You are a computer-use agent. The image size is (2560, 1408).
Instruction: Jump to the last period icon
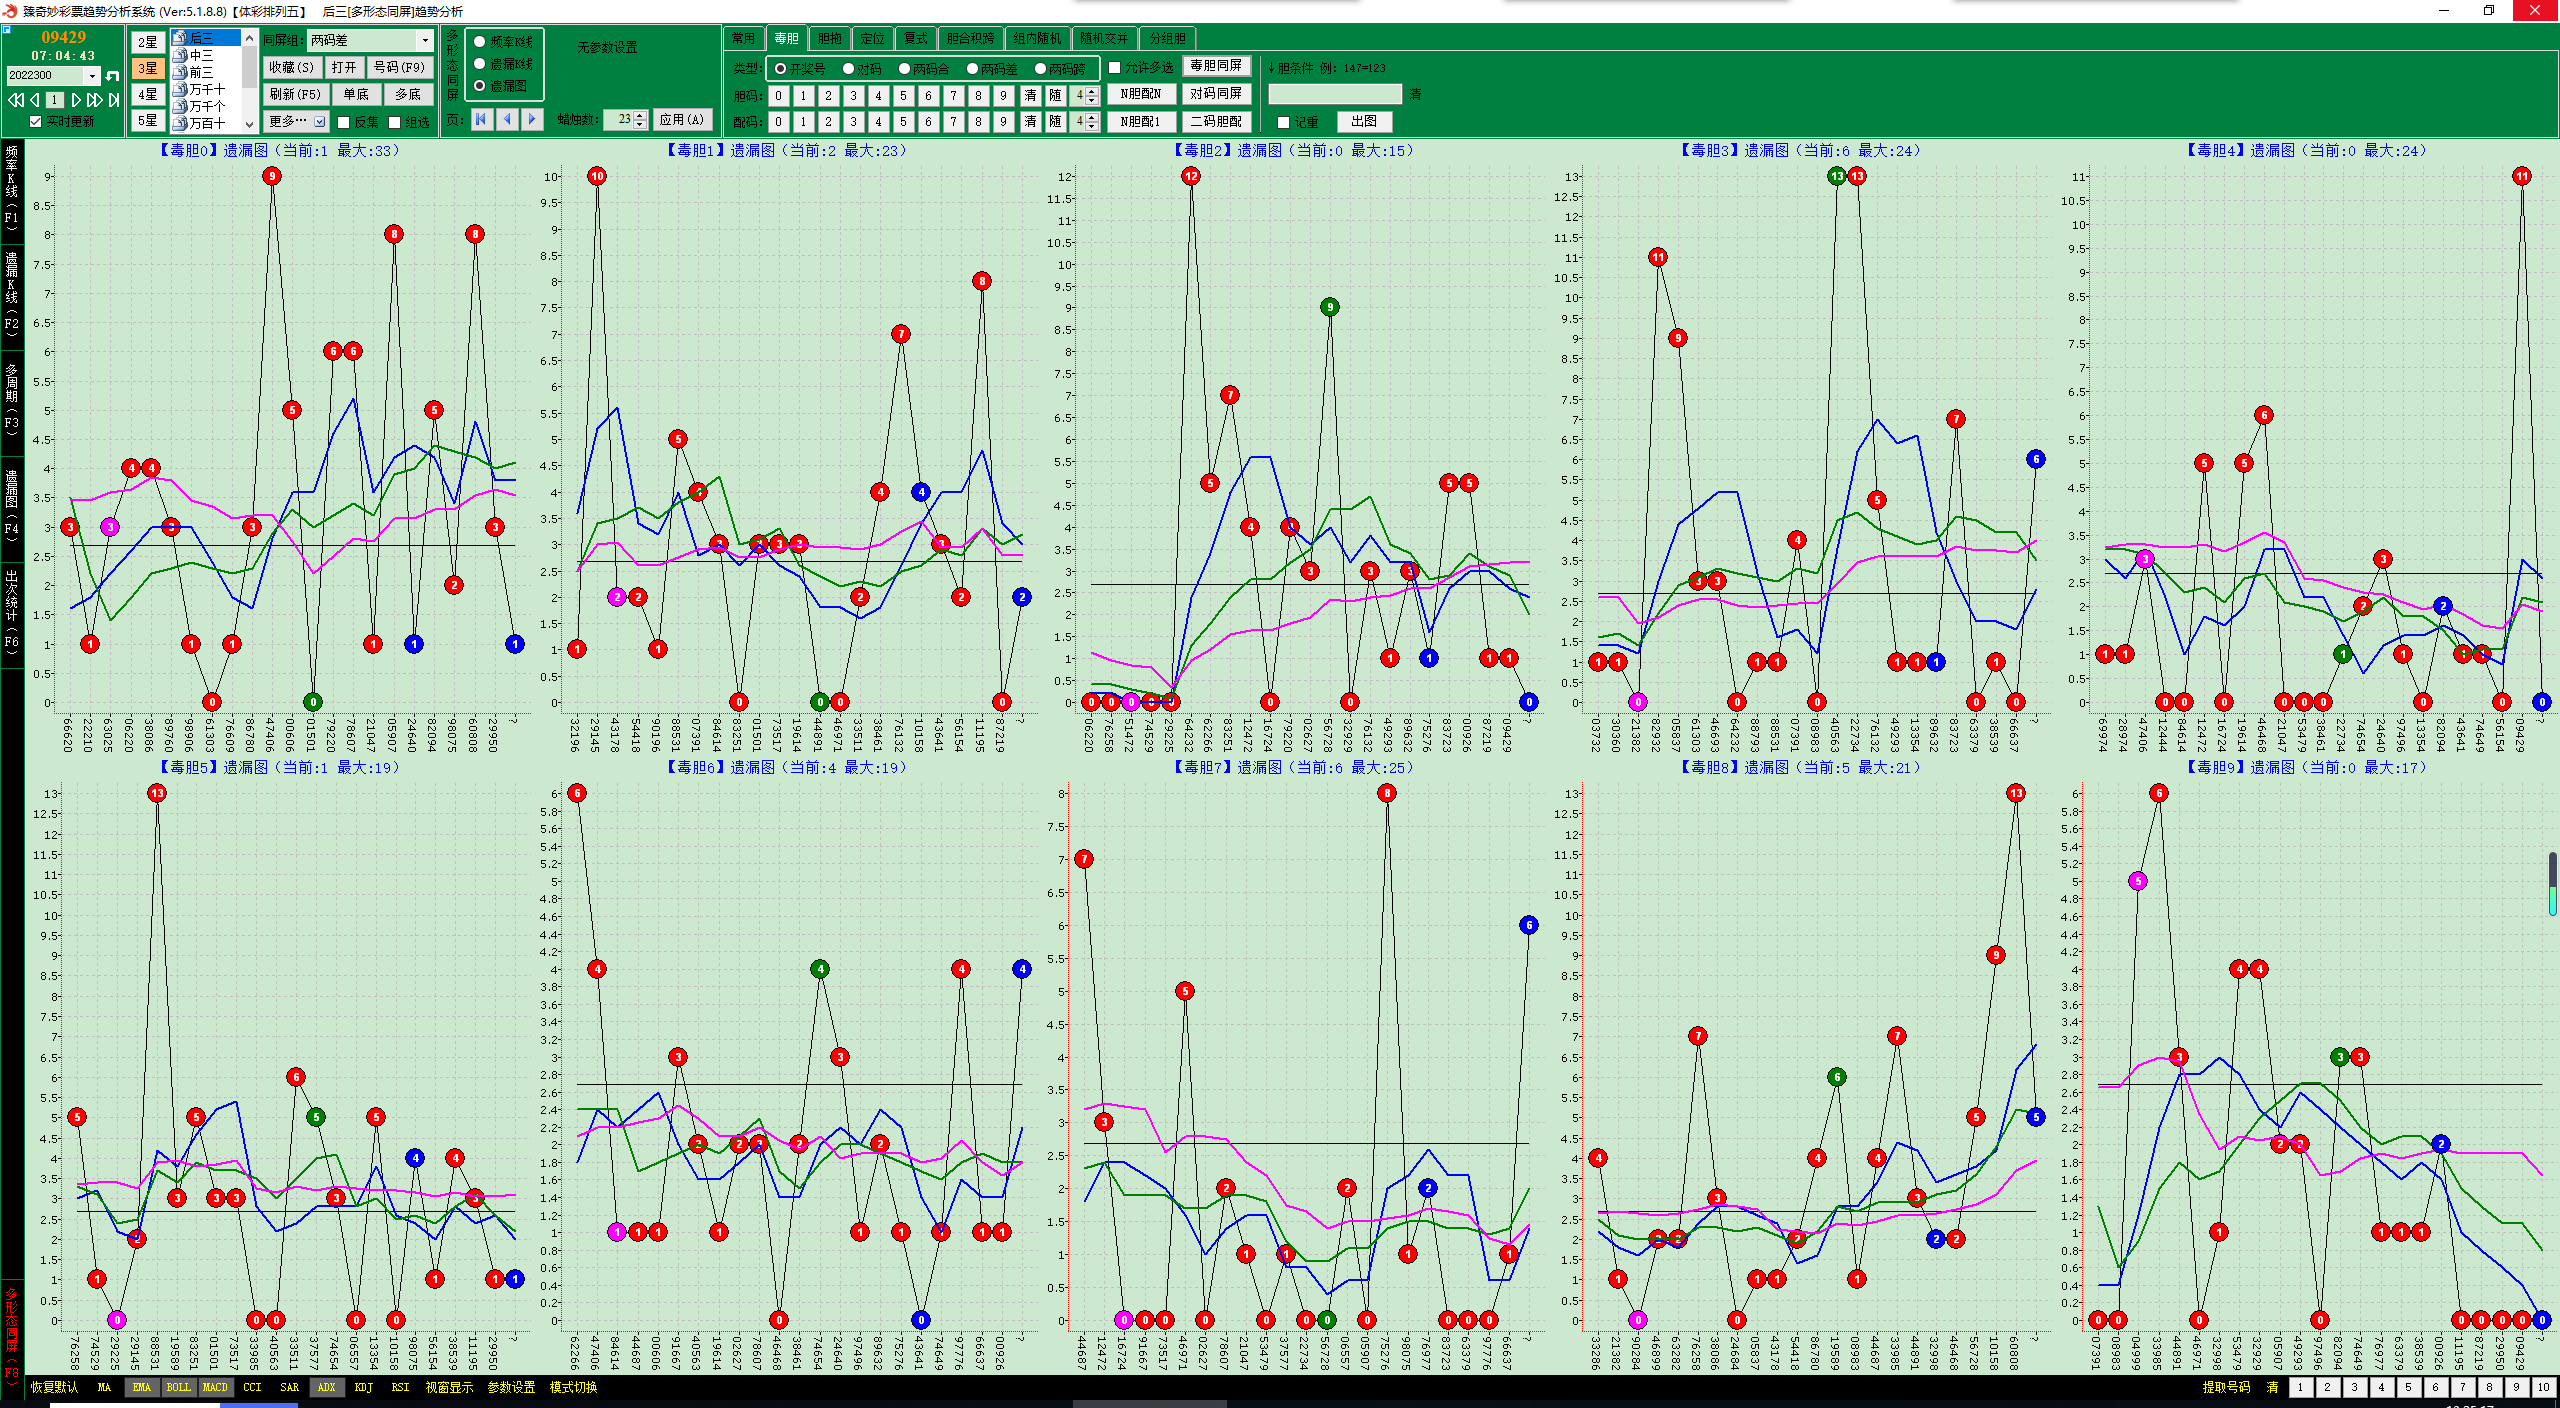(x=114, y=100)
